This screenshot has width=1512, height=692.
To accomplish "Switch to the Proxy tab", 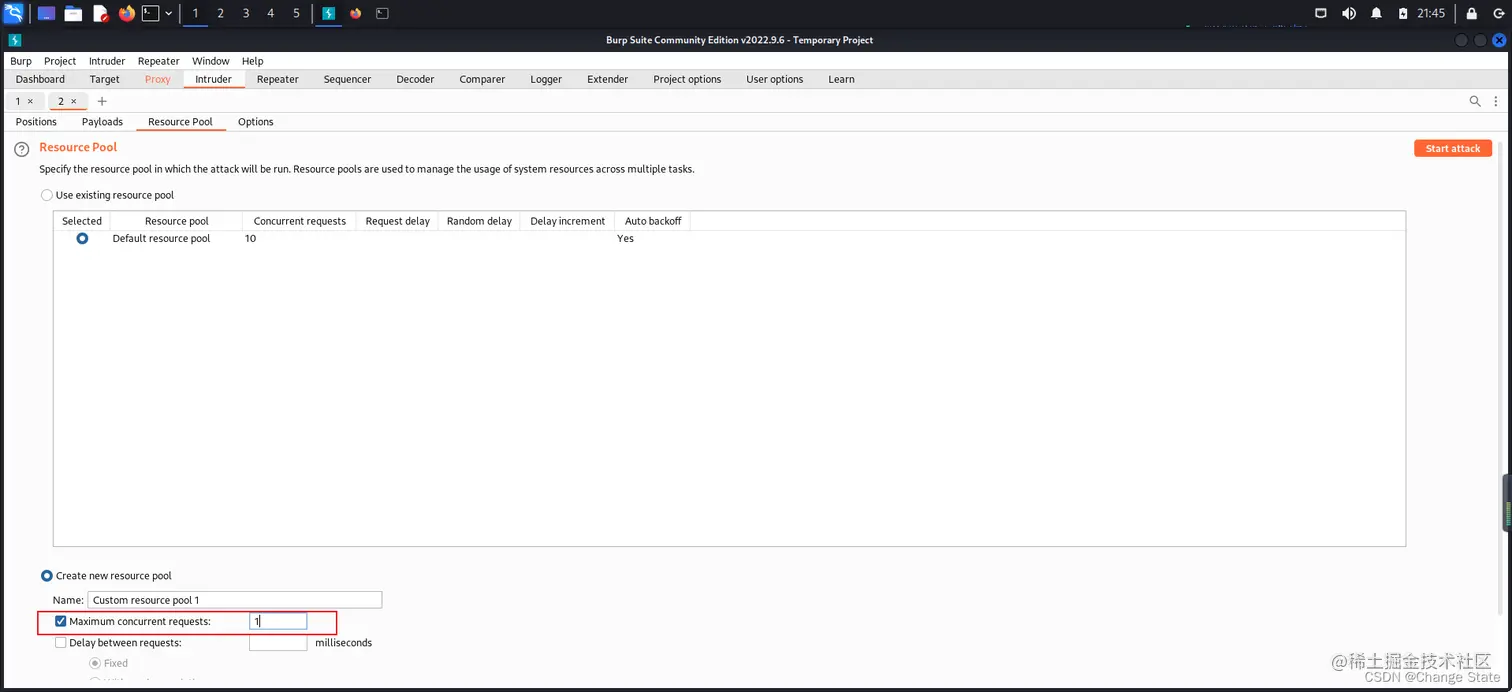I will click(x=158, y=79).
